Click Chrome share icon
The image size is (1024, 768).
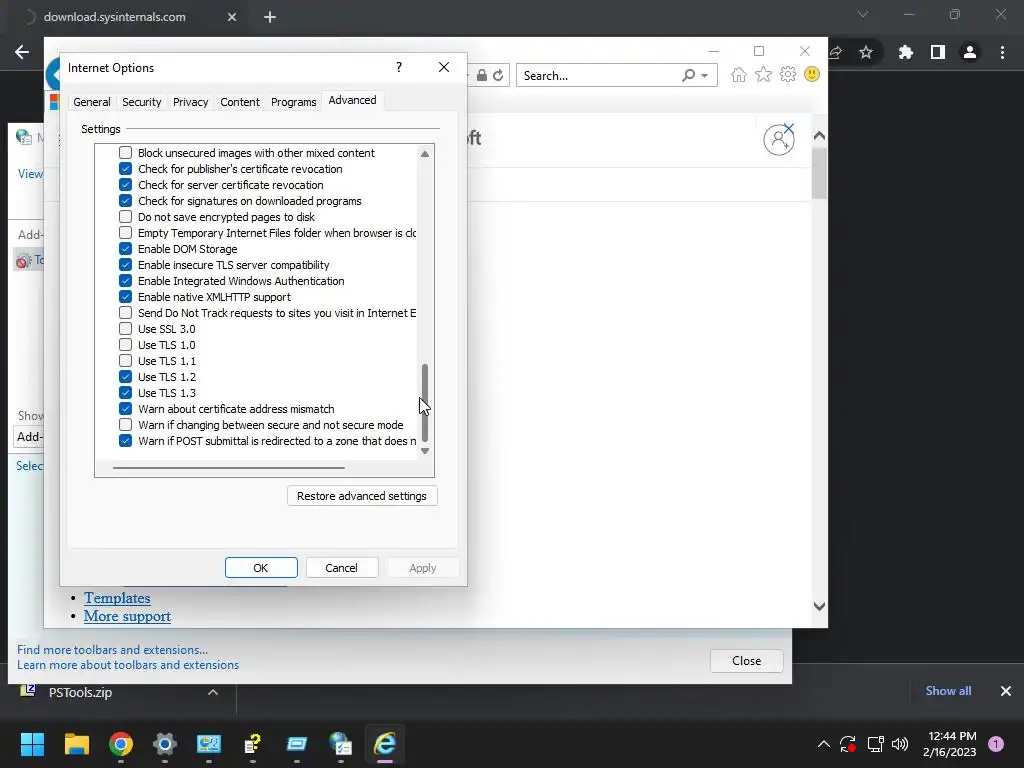click(x=835, y=52)
